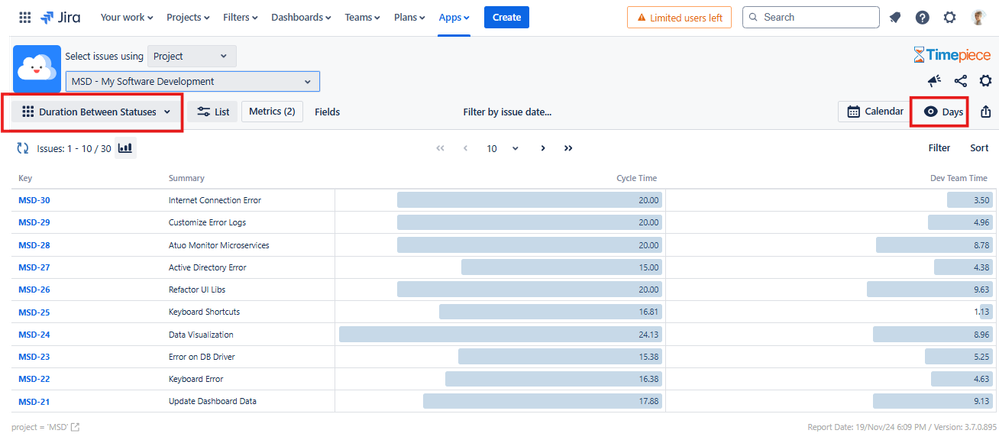
Task: Jump to last page of results
Action: click(x=568, y=148)
